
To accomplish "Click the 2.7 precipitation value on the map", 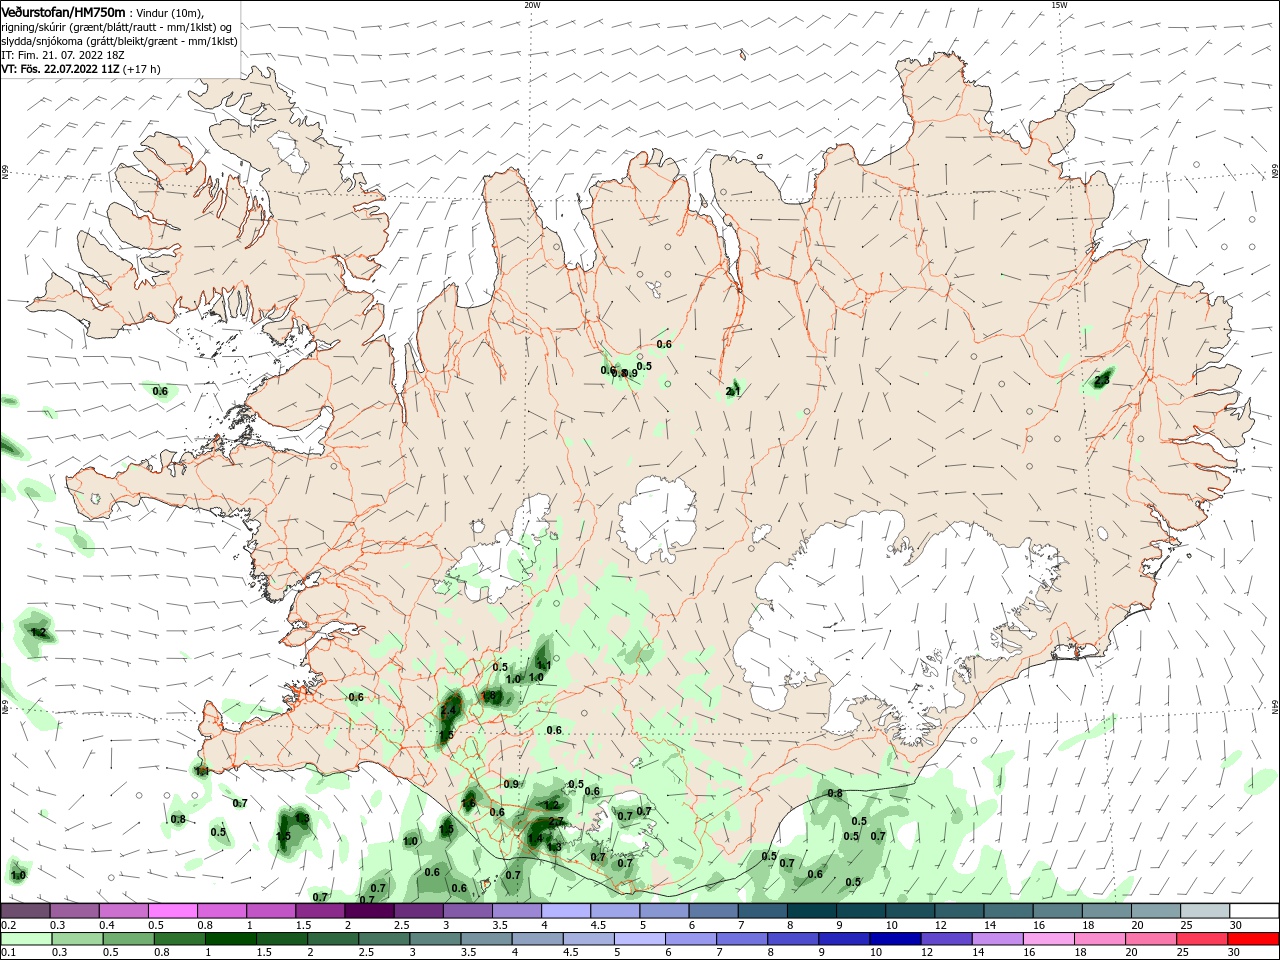I will click(x=557, y=821).
